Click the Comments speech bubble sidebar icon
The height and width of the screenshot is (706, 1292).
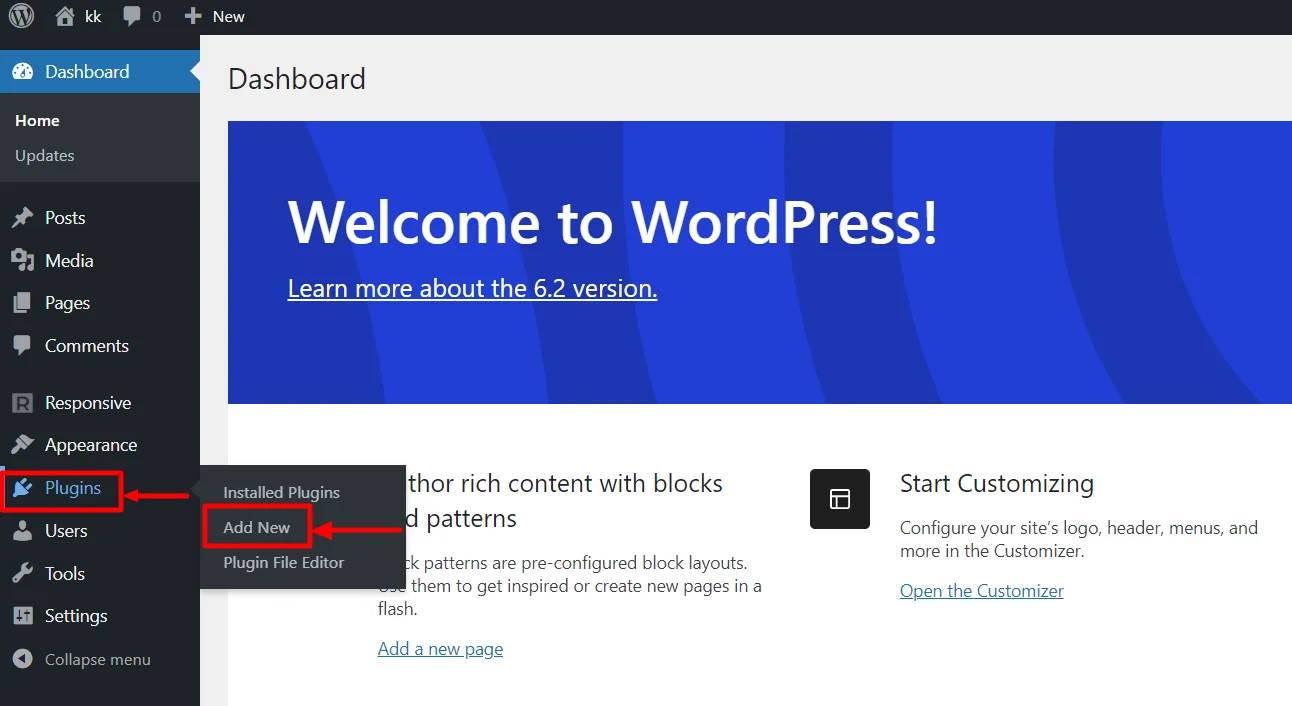[x=22, y=346]
